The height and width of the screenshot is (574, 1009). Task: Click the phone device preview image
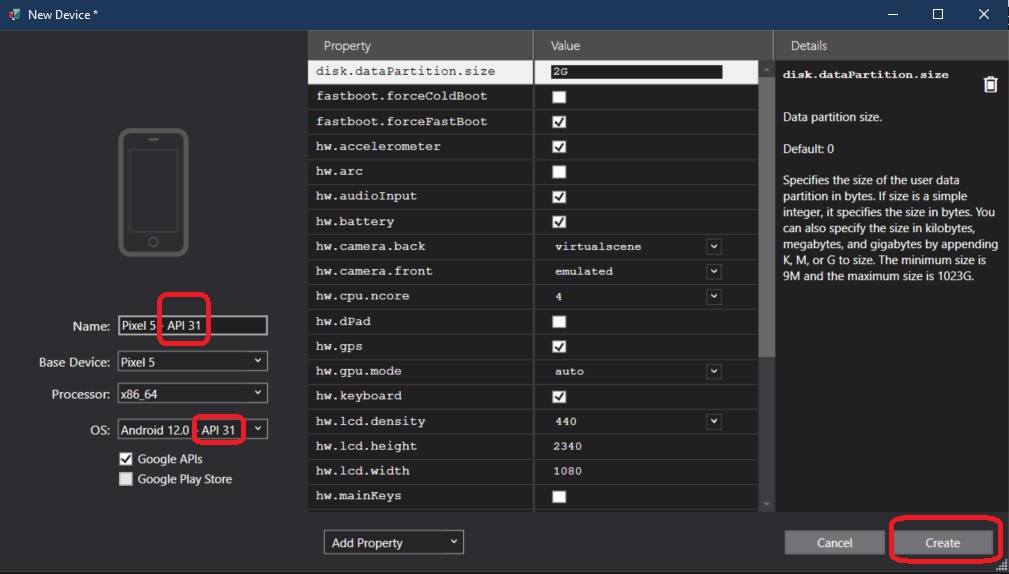153,192
